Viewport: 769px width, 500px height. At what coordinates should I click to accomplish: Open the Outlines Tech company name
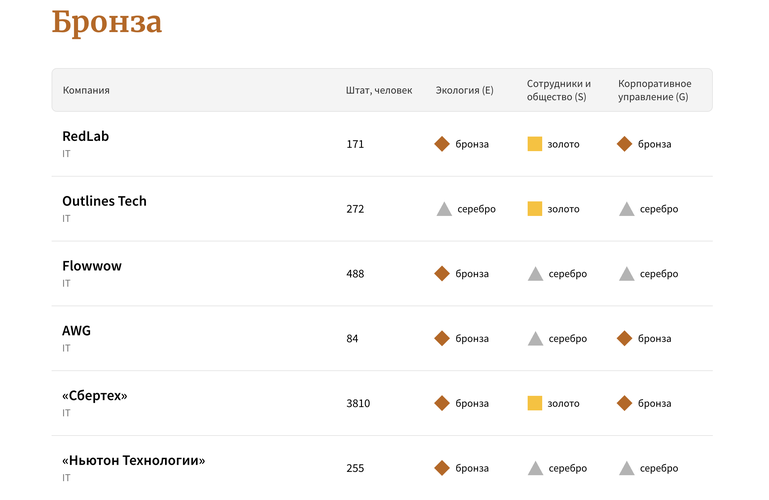click(104, 201)
